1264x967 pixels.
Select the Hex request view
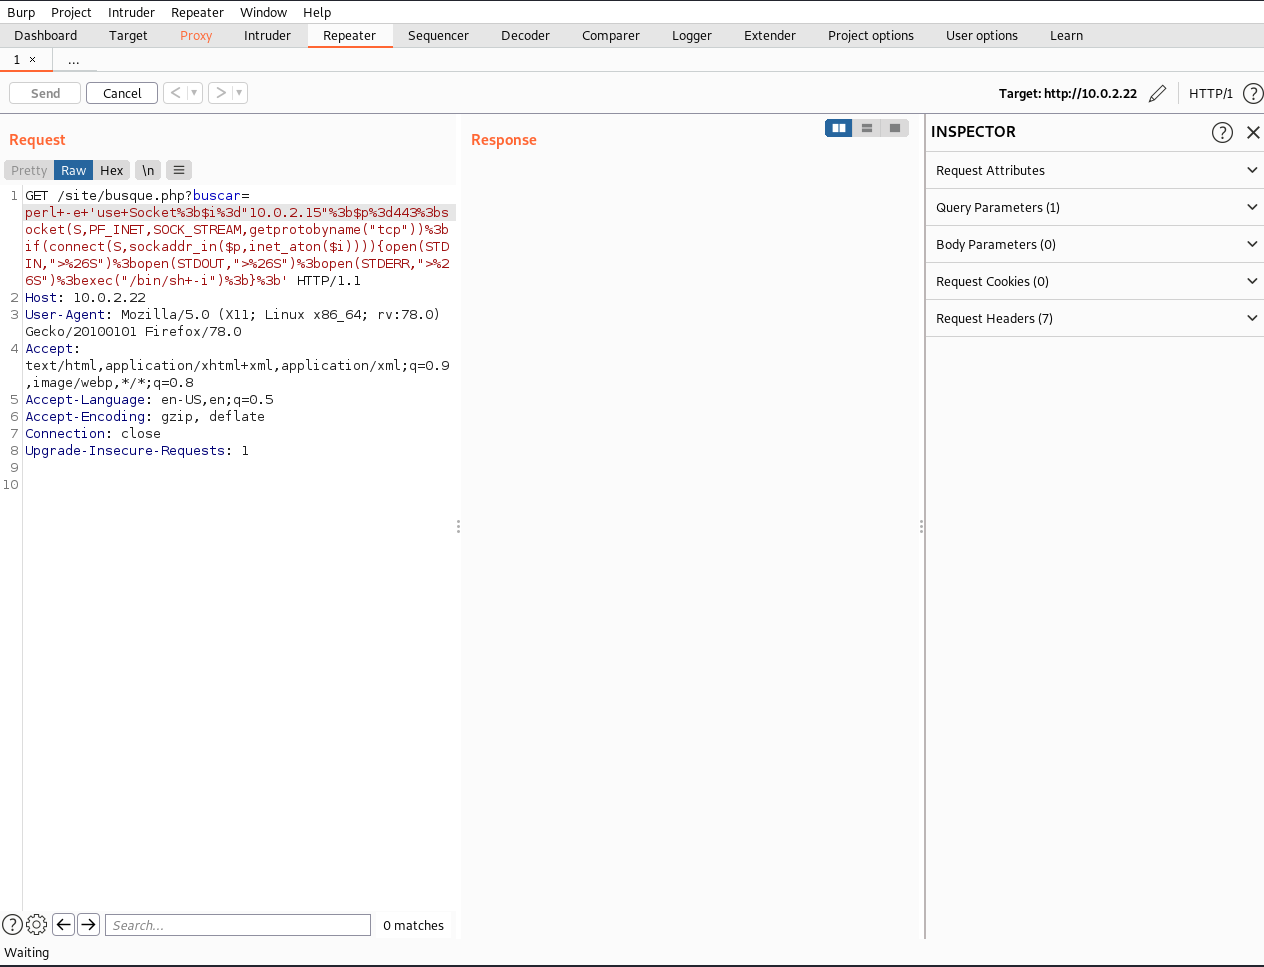coord(112,170)
